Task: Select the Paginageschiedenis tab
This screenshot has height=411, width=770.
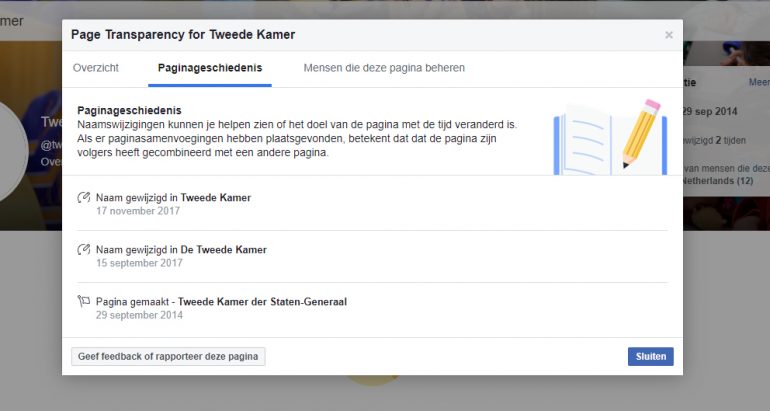Action: pos(210,68)
